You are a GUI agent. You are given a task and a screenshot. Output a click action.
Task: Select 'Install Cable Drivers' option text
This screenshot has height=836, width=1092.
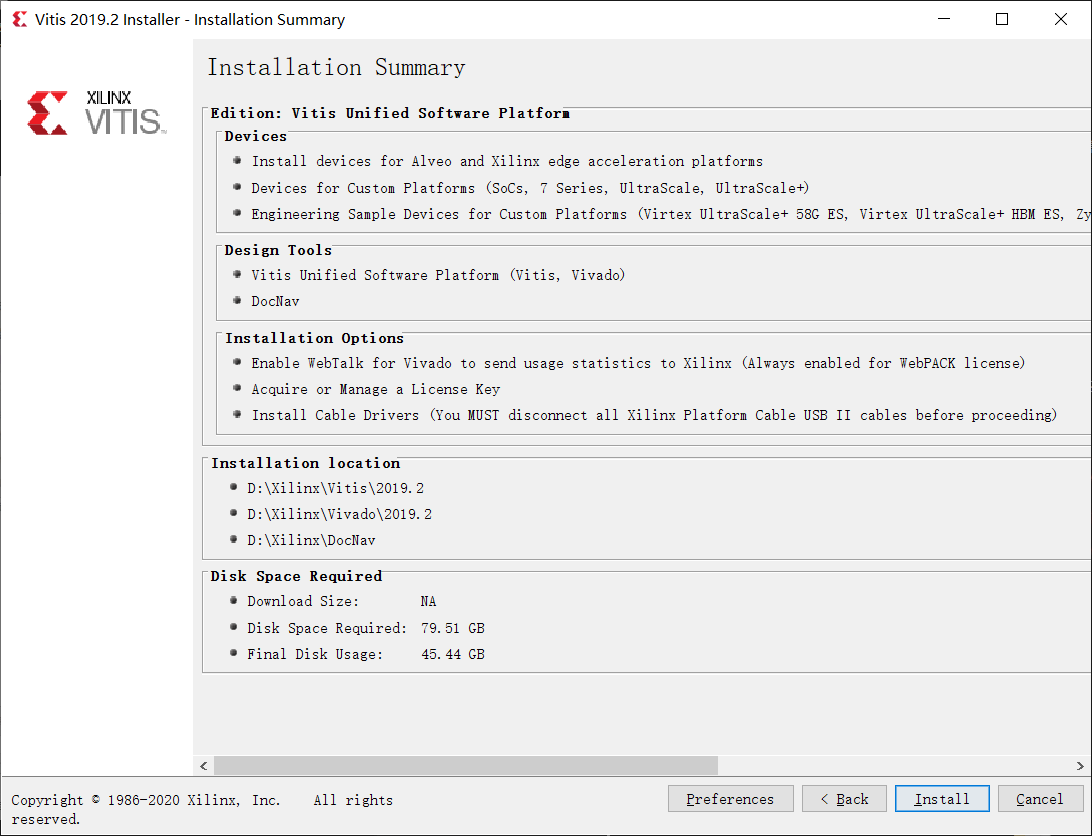[x=654, y=415]
